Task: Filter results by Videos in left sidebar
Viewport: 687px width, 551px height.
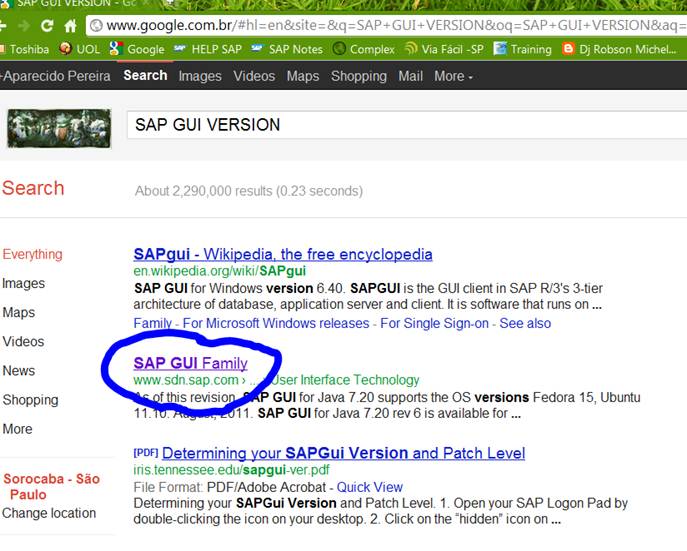Action: 23,342
